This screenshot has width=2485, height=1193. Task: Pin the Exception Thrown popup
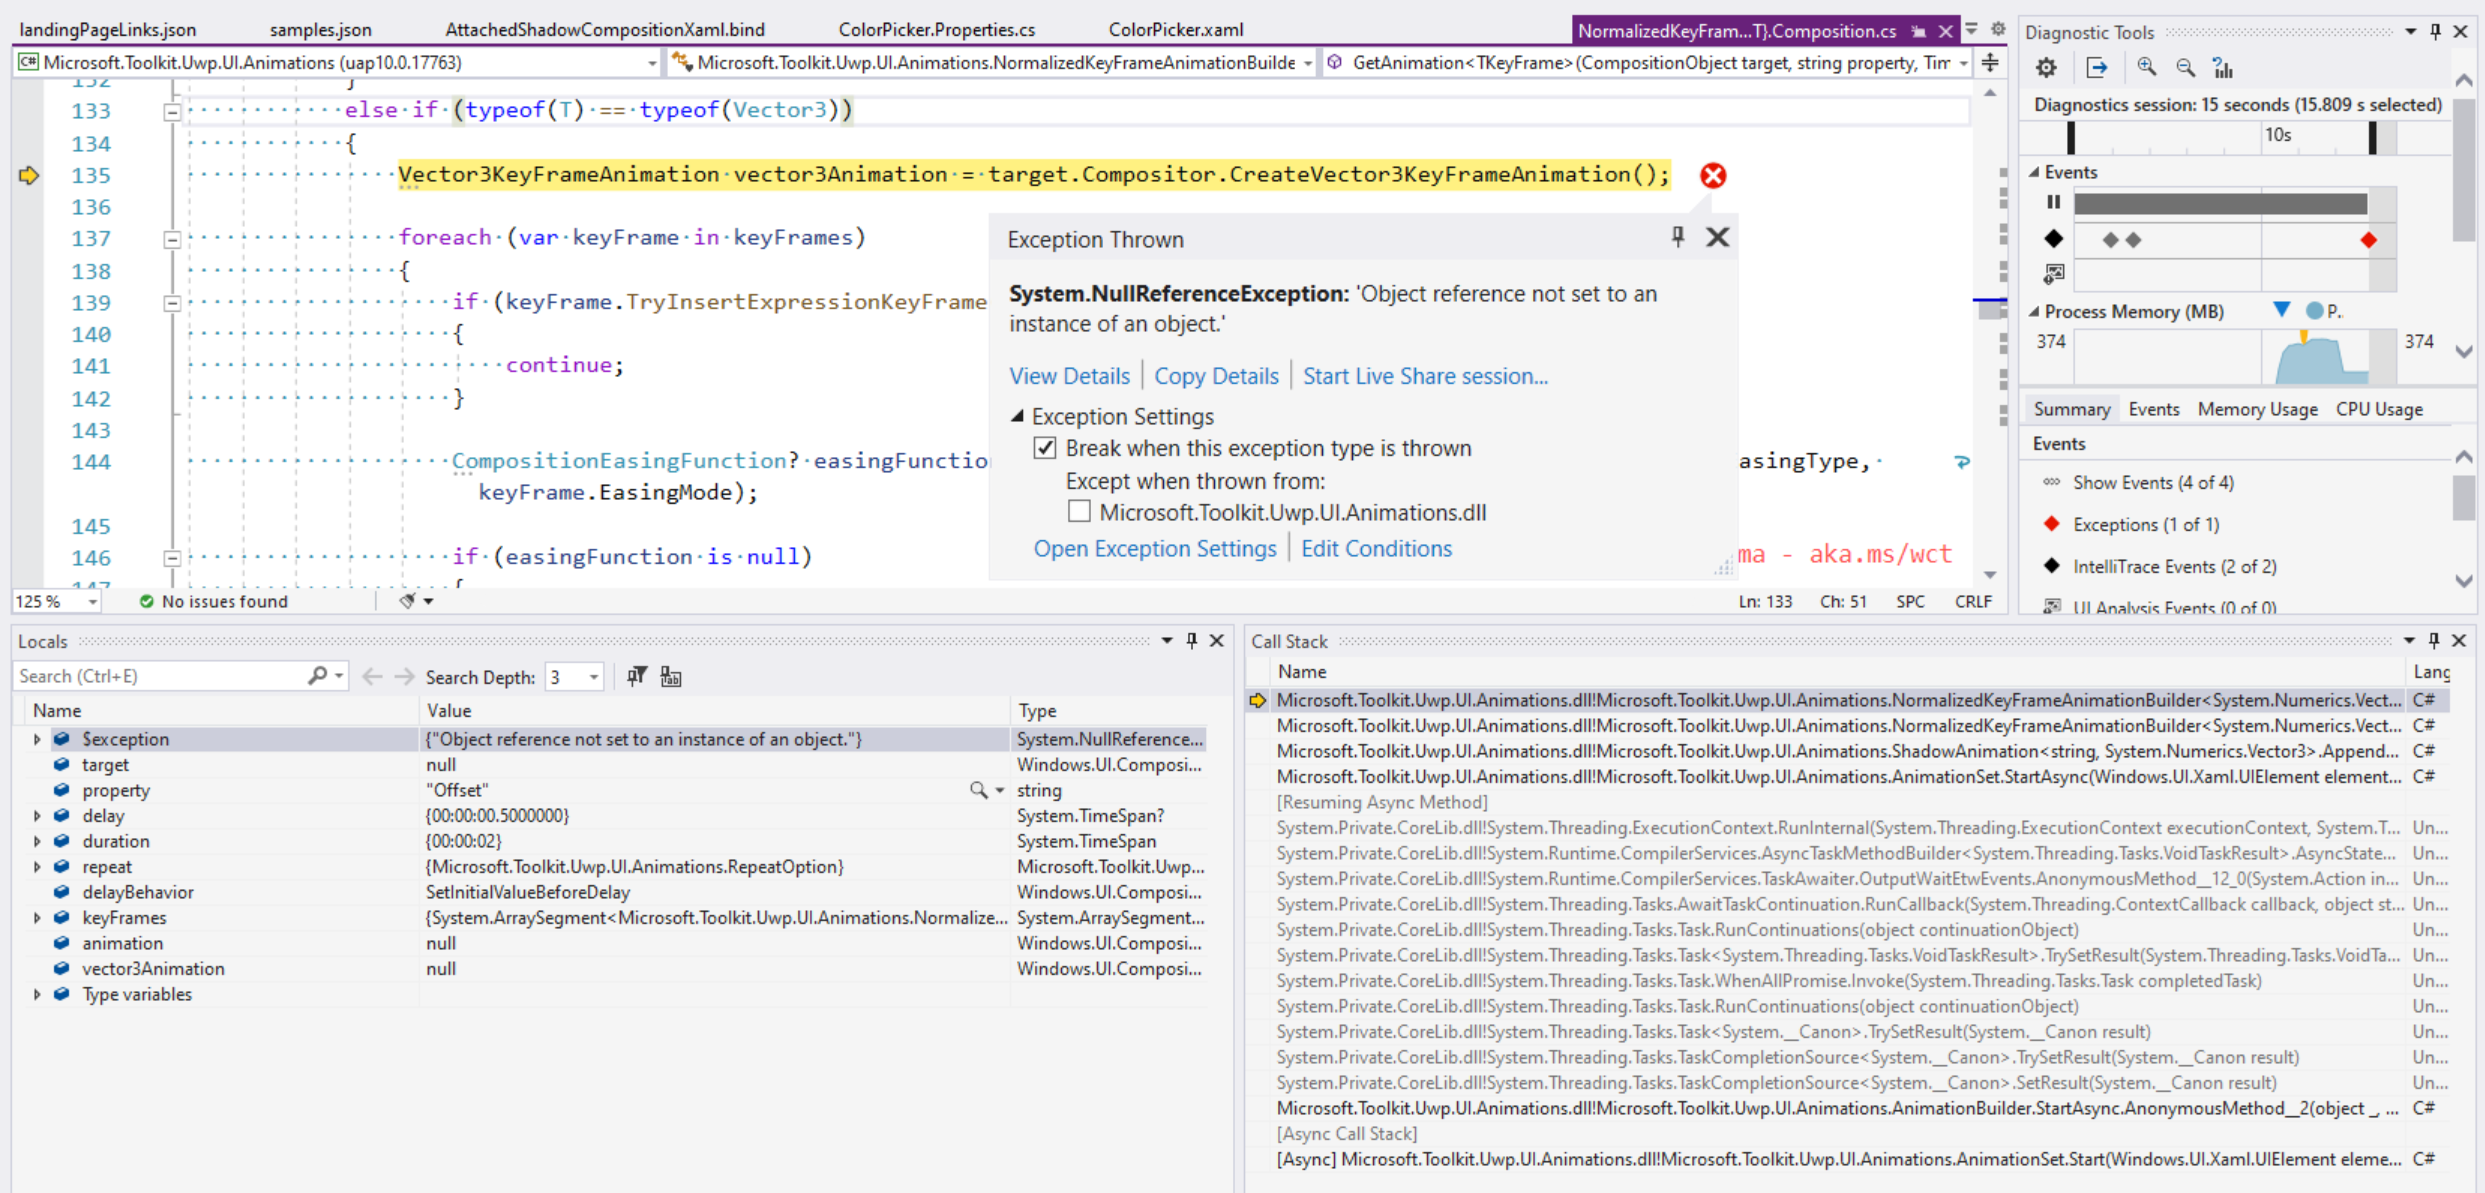point(1678,237)
